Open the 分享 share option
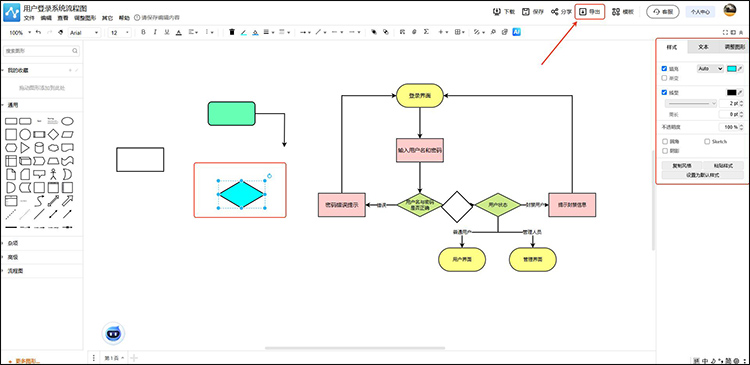750x365 pixels. point(561,12)
